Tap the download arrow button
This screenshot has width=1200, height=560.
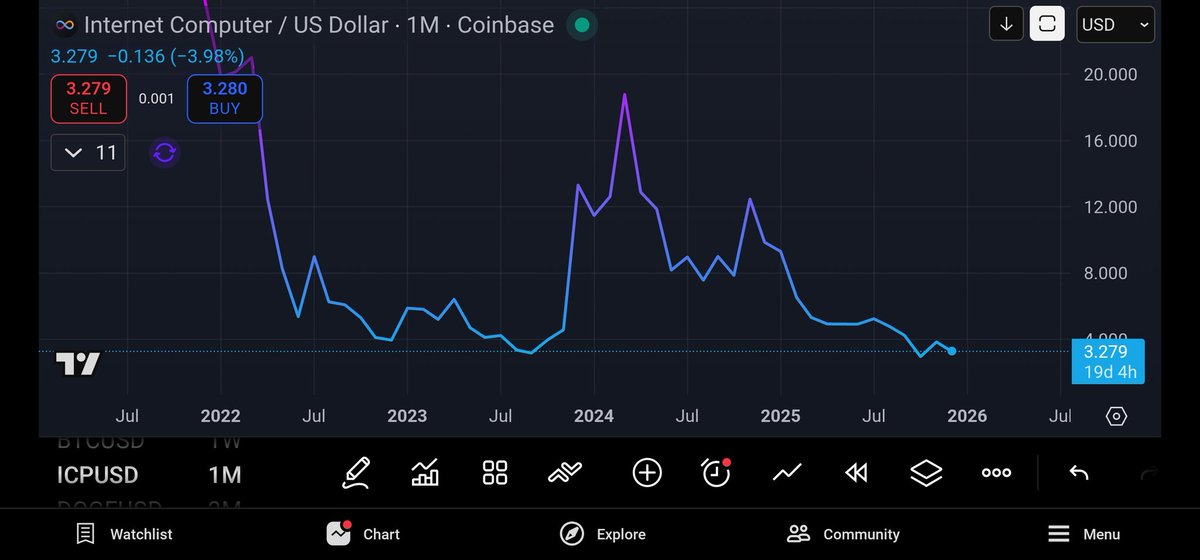1006,24
